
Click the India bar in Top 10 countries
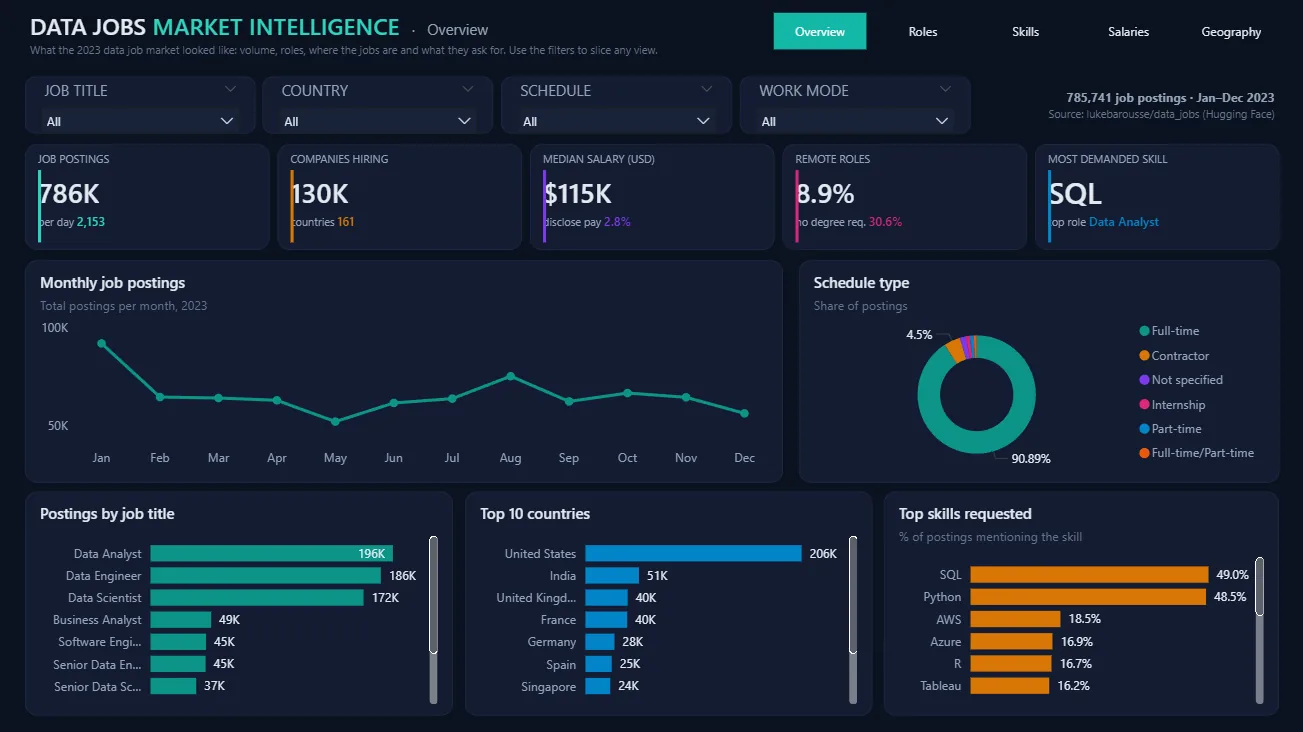[x=612, y=576]
